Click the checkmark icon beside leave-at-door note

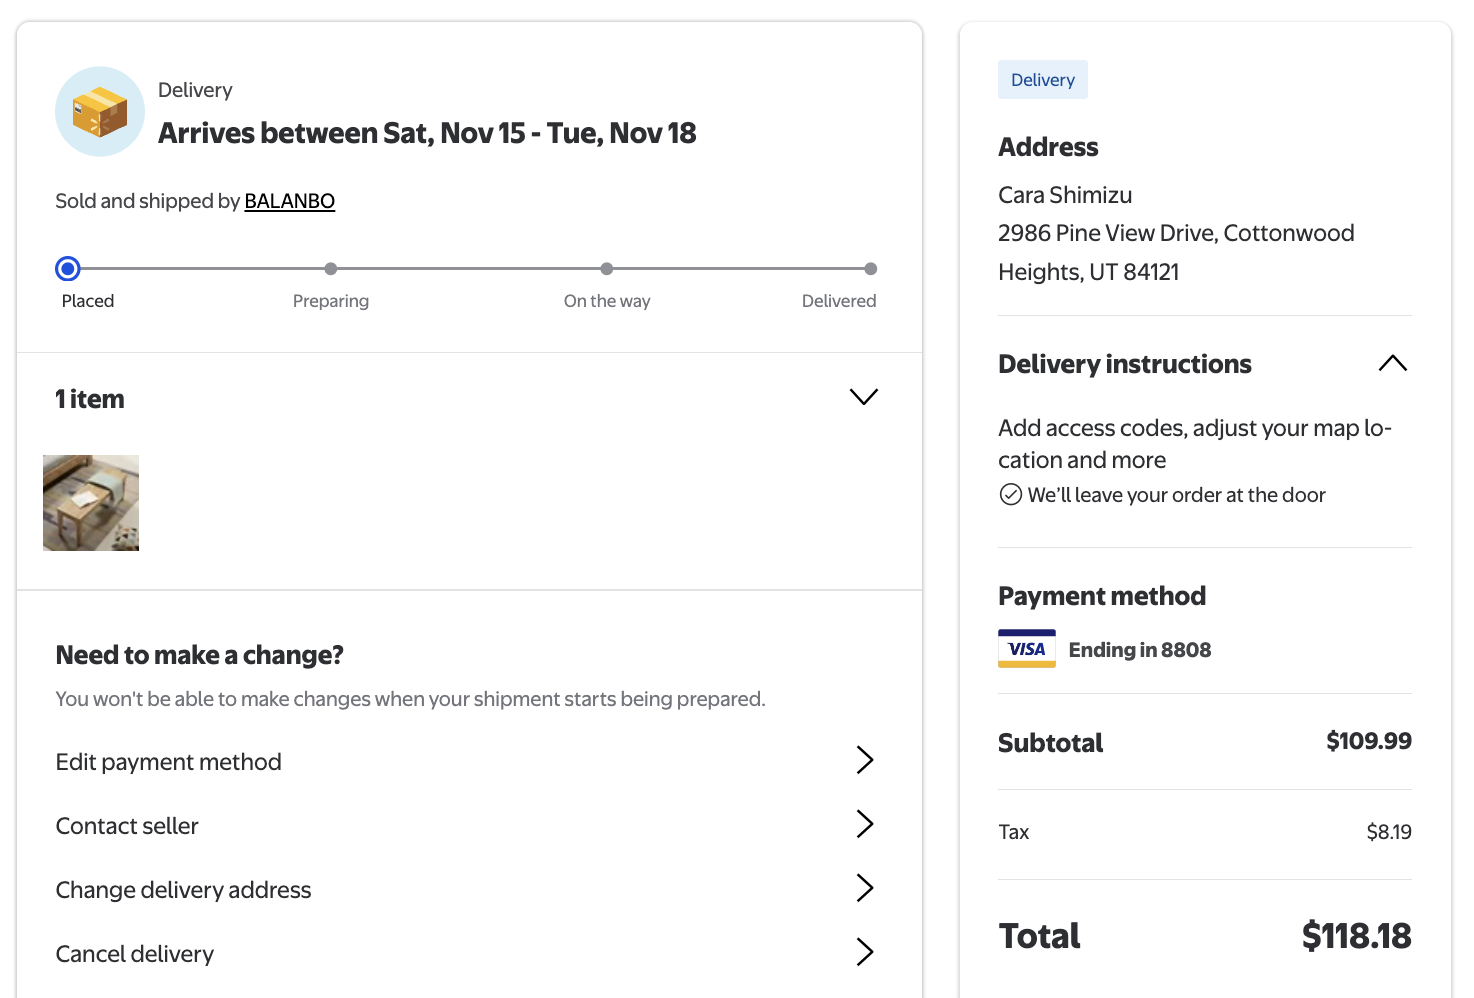point(1011,495)
